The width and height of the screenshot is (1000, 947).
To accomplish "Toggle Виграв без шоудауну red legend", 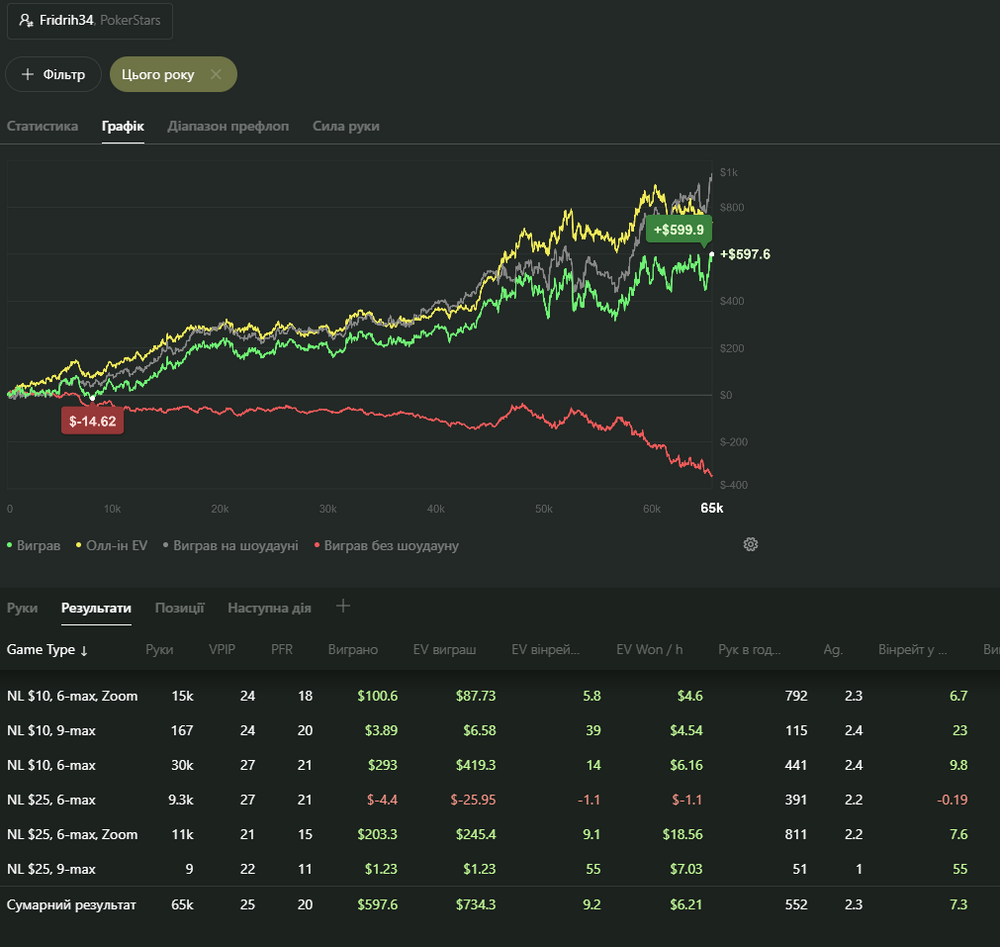I will point(386,546).
